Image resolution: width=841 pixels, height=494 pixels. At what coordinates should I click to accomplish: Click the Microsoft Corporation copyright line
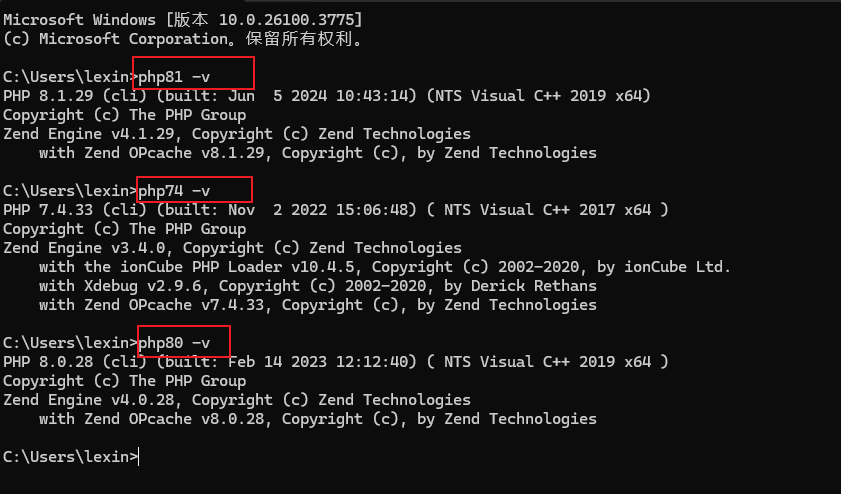click(184, 39)
